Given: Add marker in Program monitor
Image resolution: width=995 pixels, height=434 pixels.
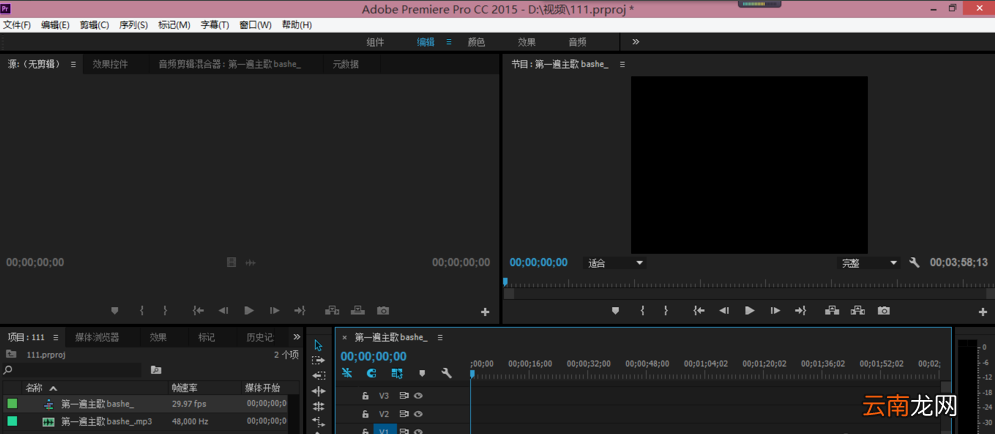Looking at the screenshot, I should 615,310.
